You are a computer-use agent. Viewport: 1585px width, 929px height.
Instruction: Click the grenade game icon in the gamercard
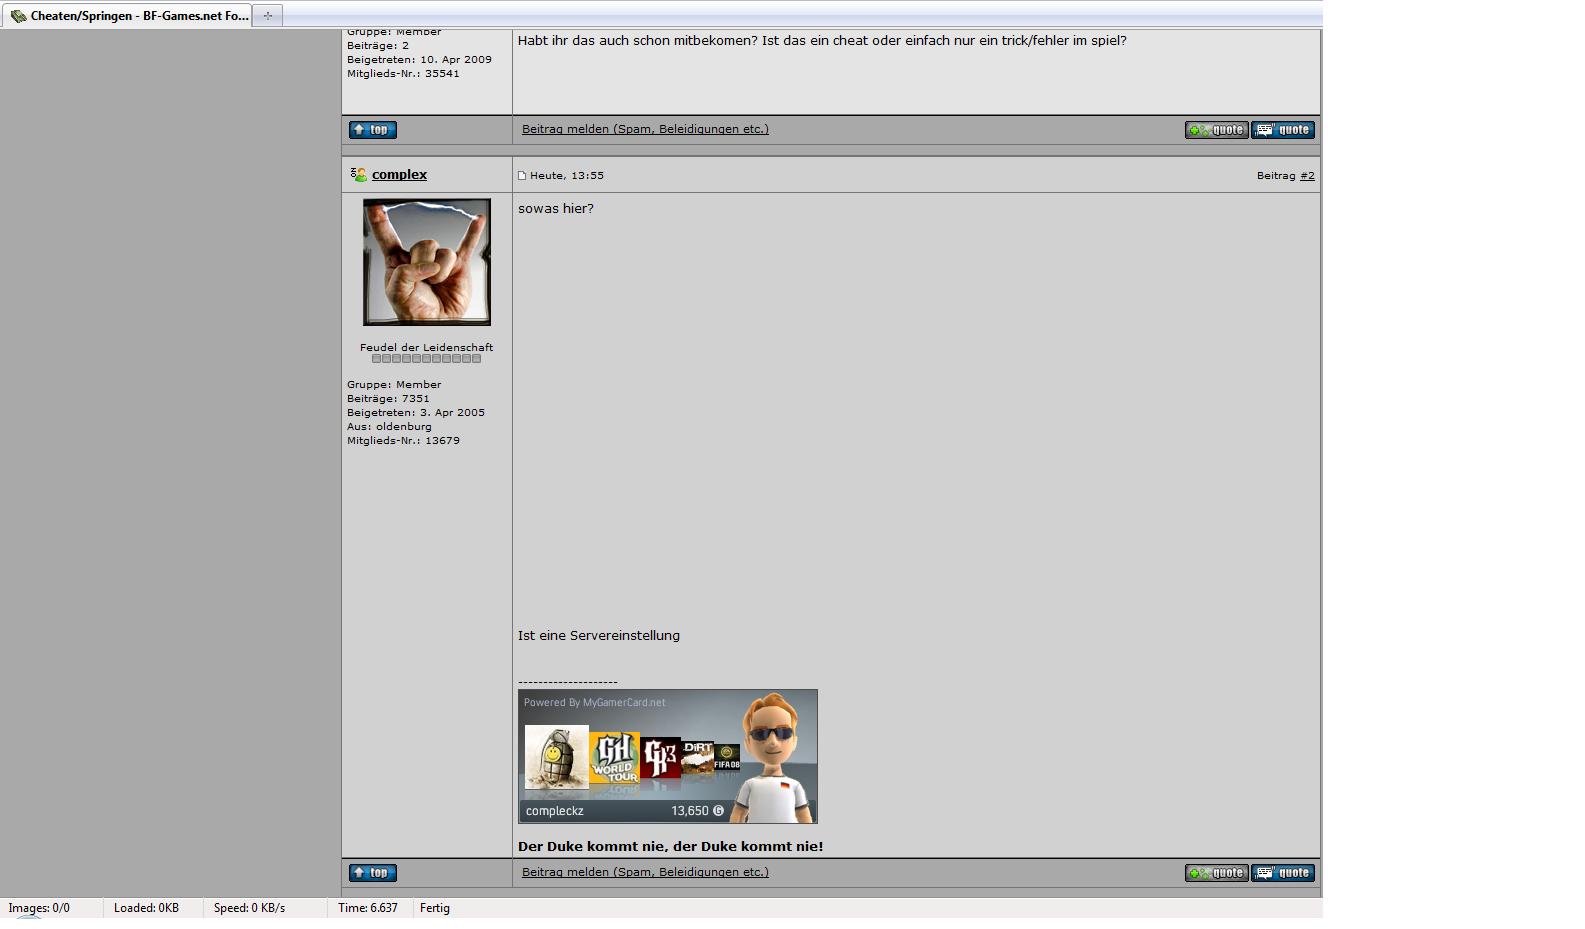click(556, 758)
